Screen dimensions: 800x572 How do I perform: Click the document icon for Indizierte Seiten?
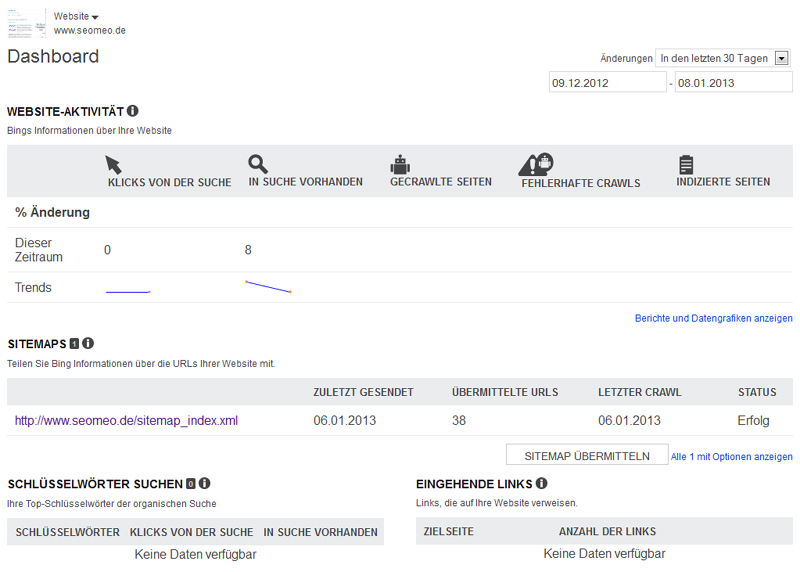pyautogui.click(x=686, y=164)
